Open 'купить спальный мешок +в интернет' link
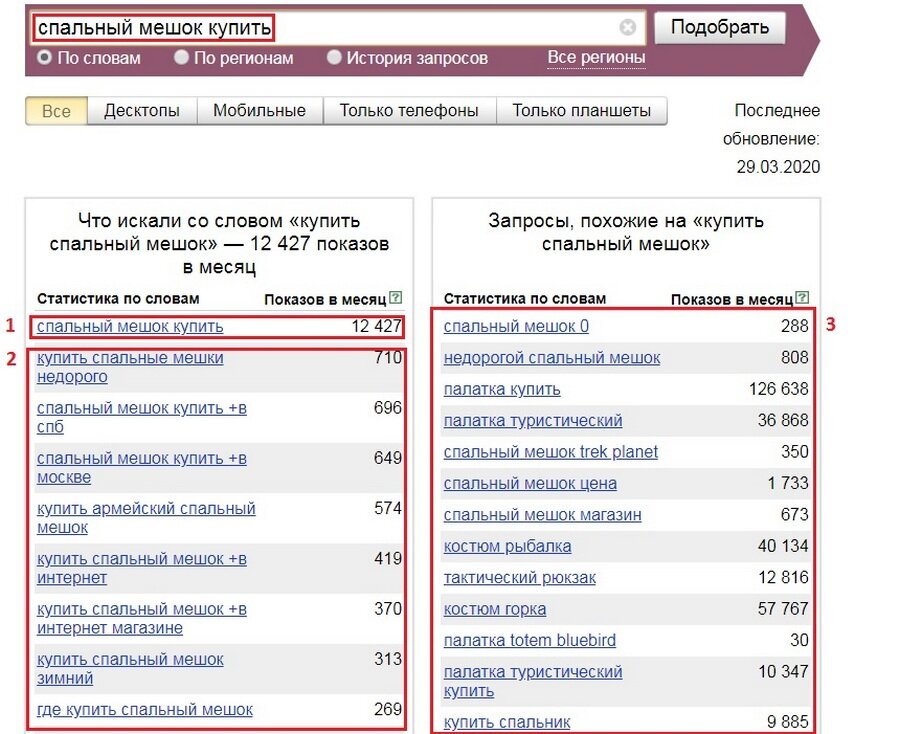Image resolution: width=900 pixels, height=734 pixels. click(142, 568)
